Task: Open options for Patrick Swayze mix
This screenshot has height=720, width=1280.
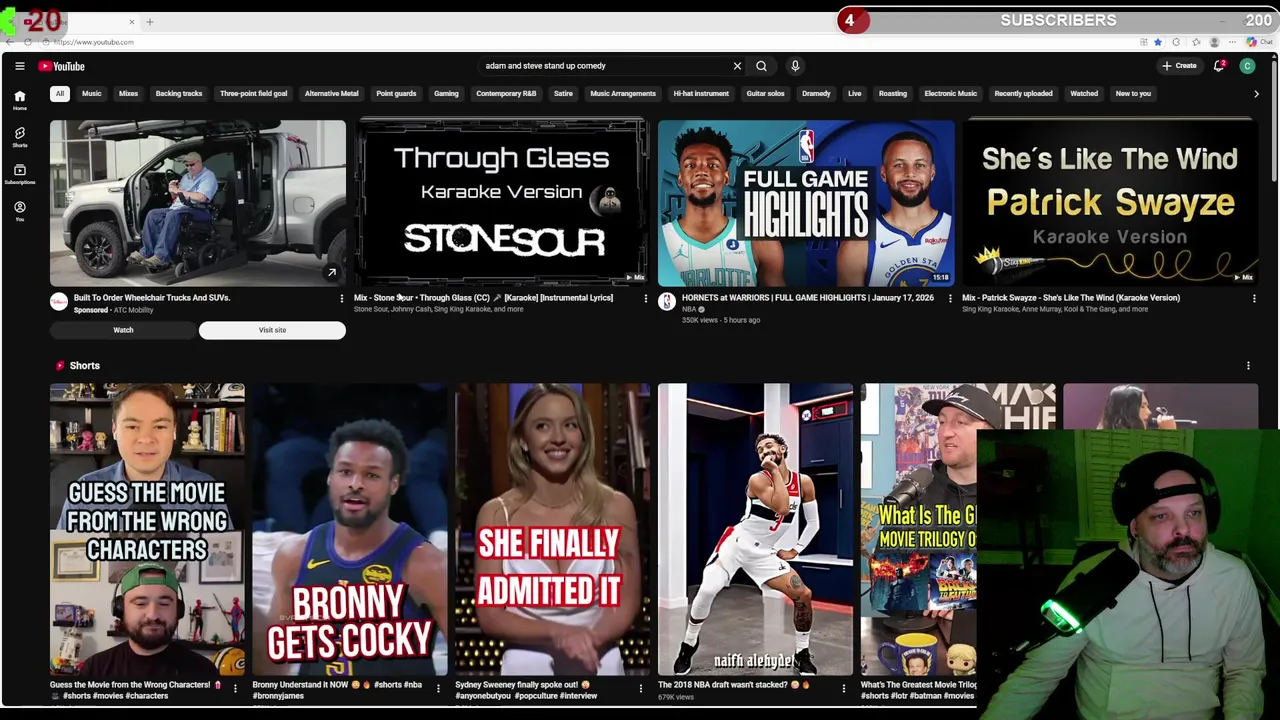Action: click(x=1253, y=298)
